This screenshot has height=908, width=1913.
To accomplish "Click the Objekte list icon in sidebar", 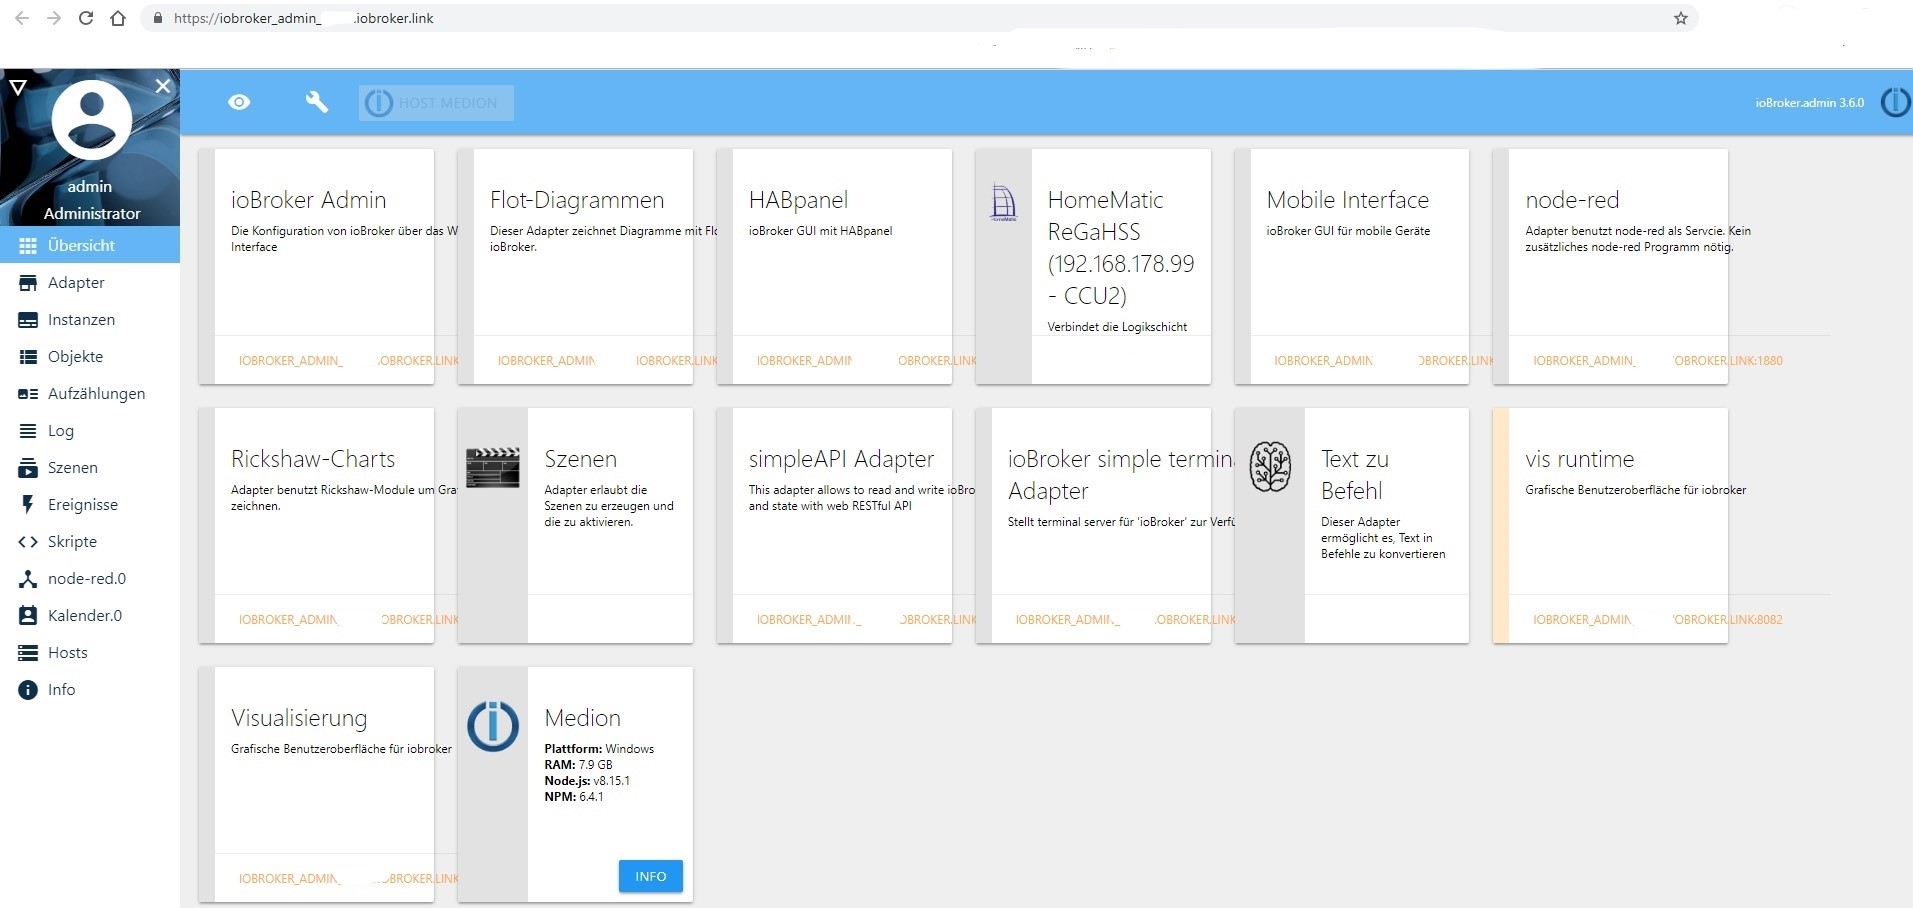I will tap(28, 356).
